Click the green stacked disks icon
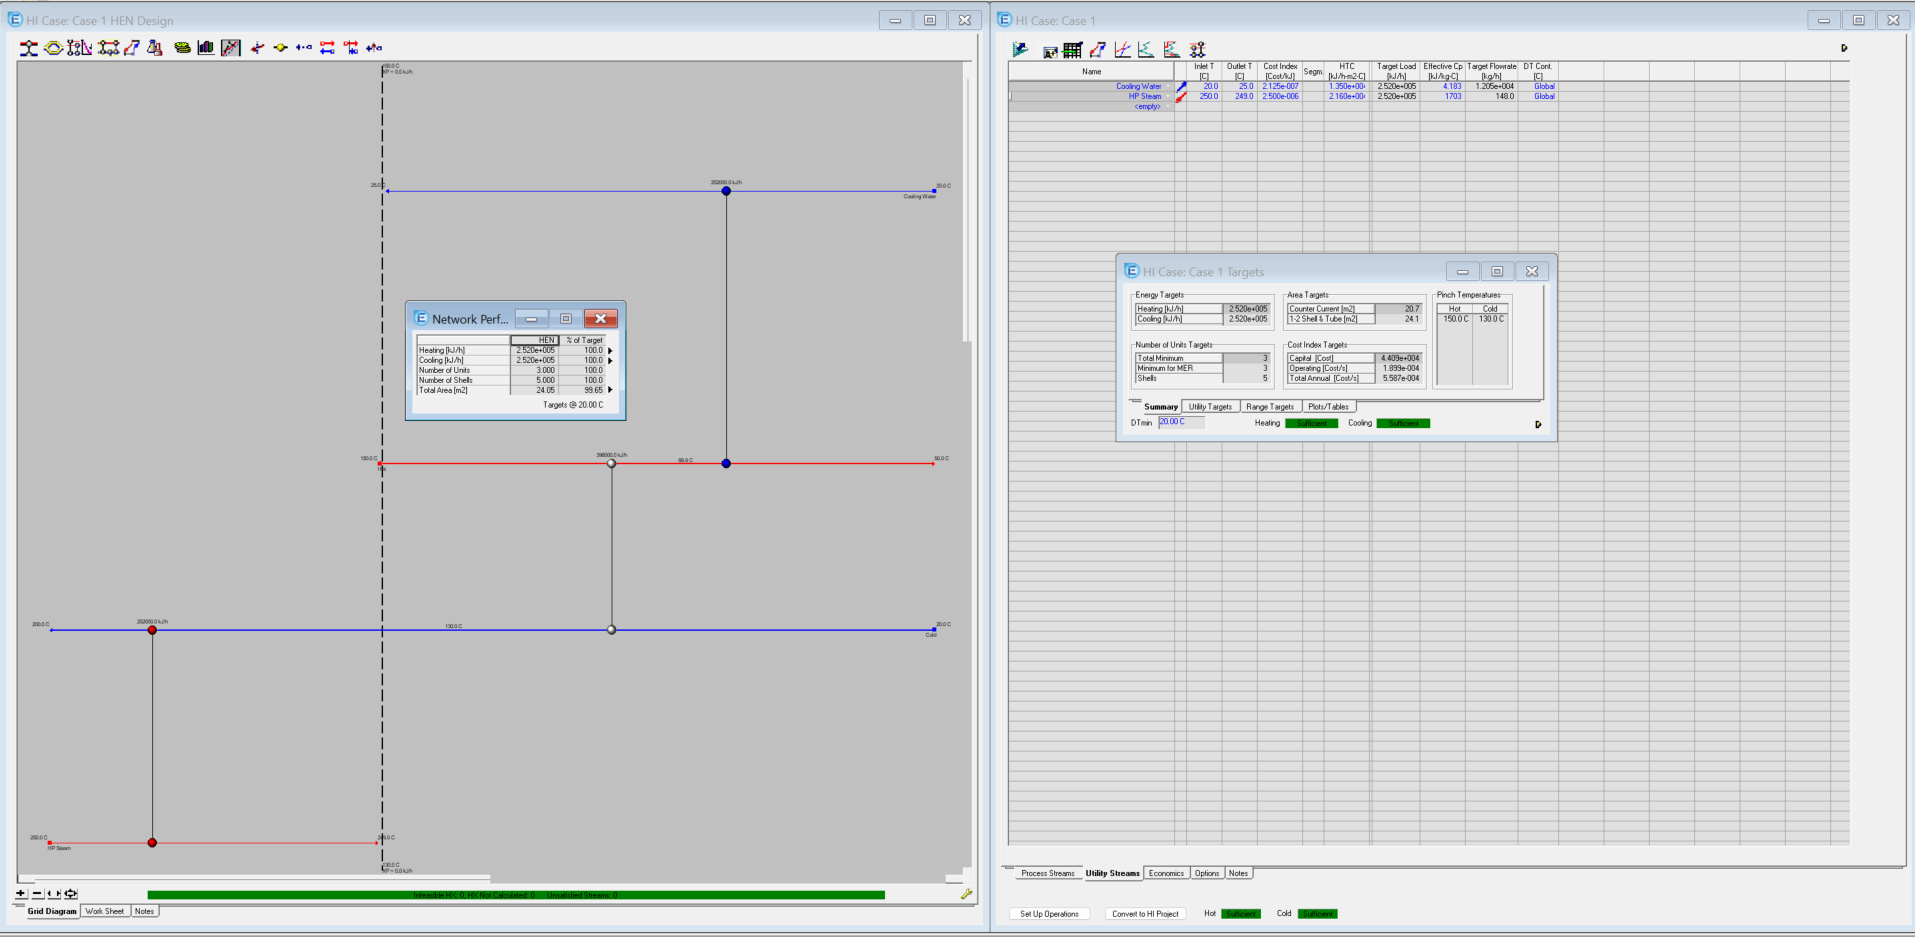 [x=182, y=48]
